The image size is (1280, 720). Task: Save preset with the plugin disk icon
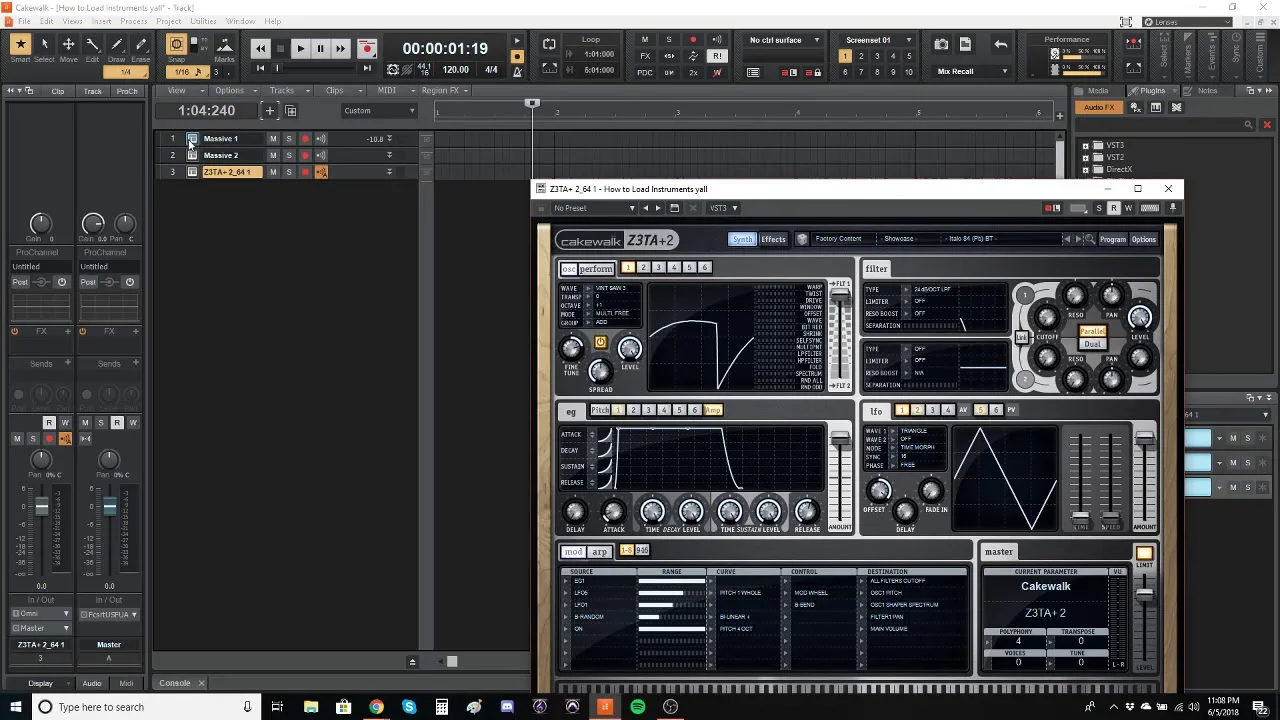[674, 208]
